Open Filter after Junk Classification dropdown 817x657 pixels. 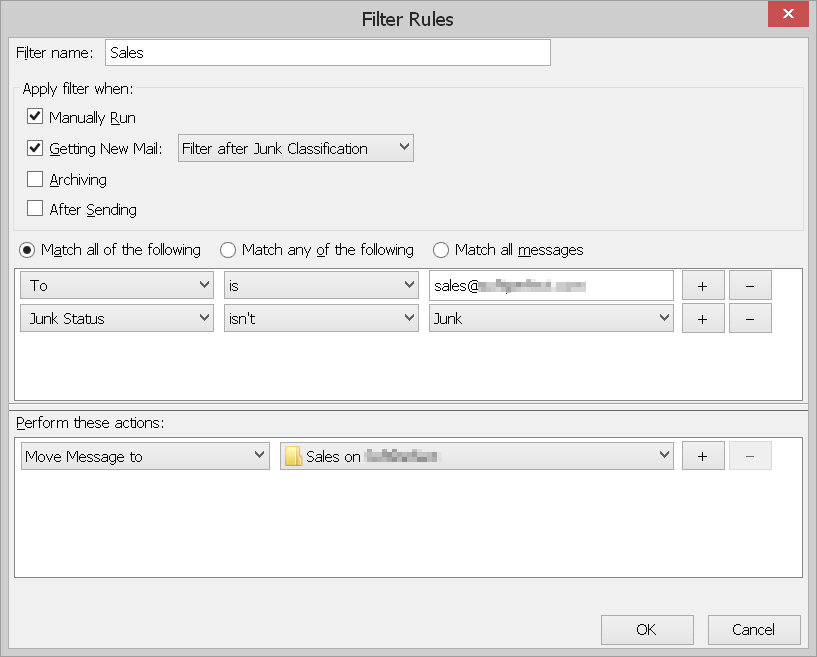(295, 148)
